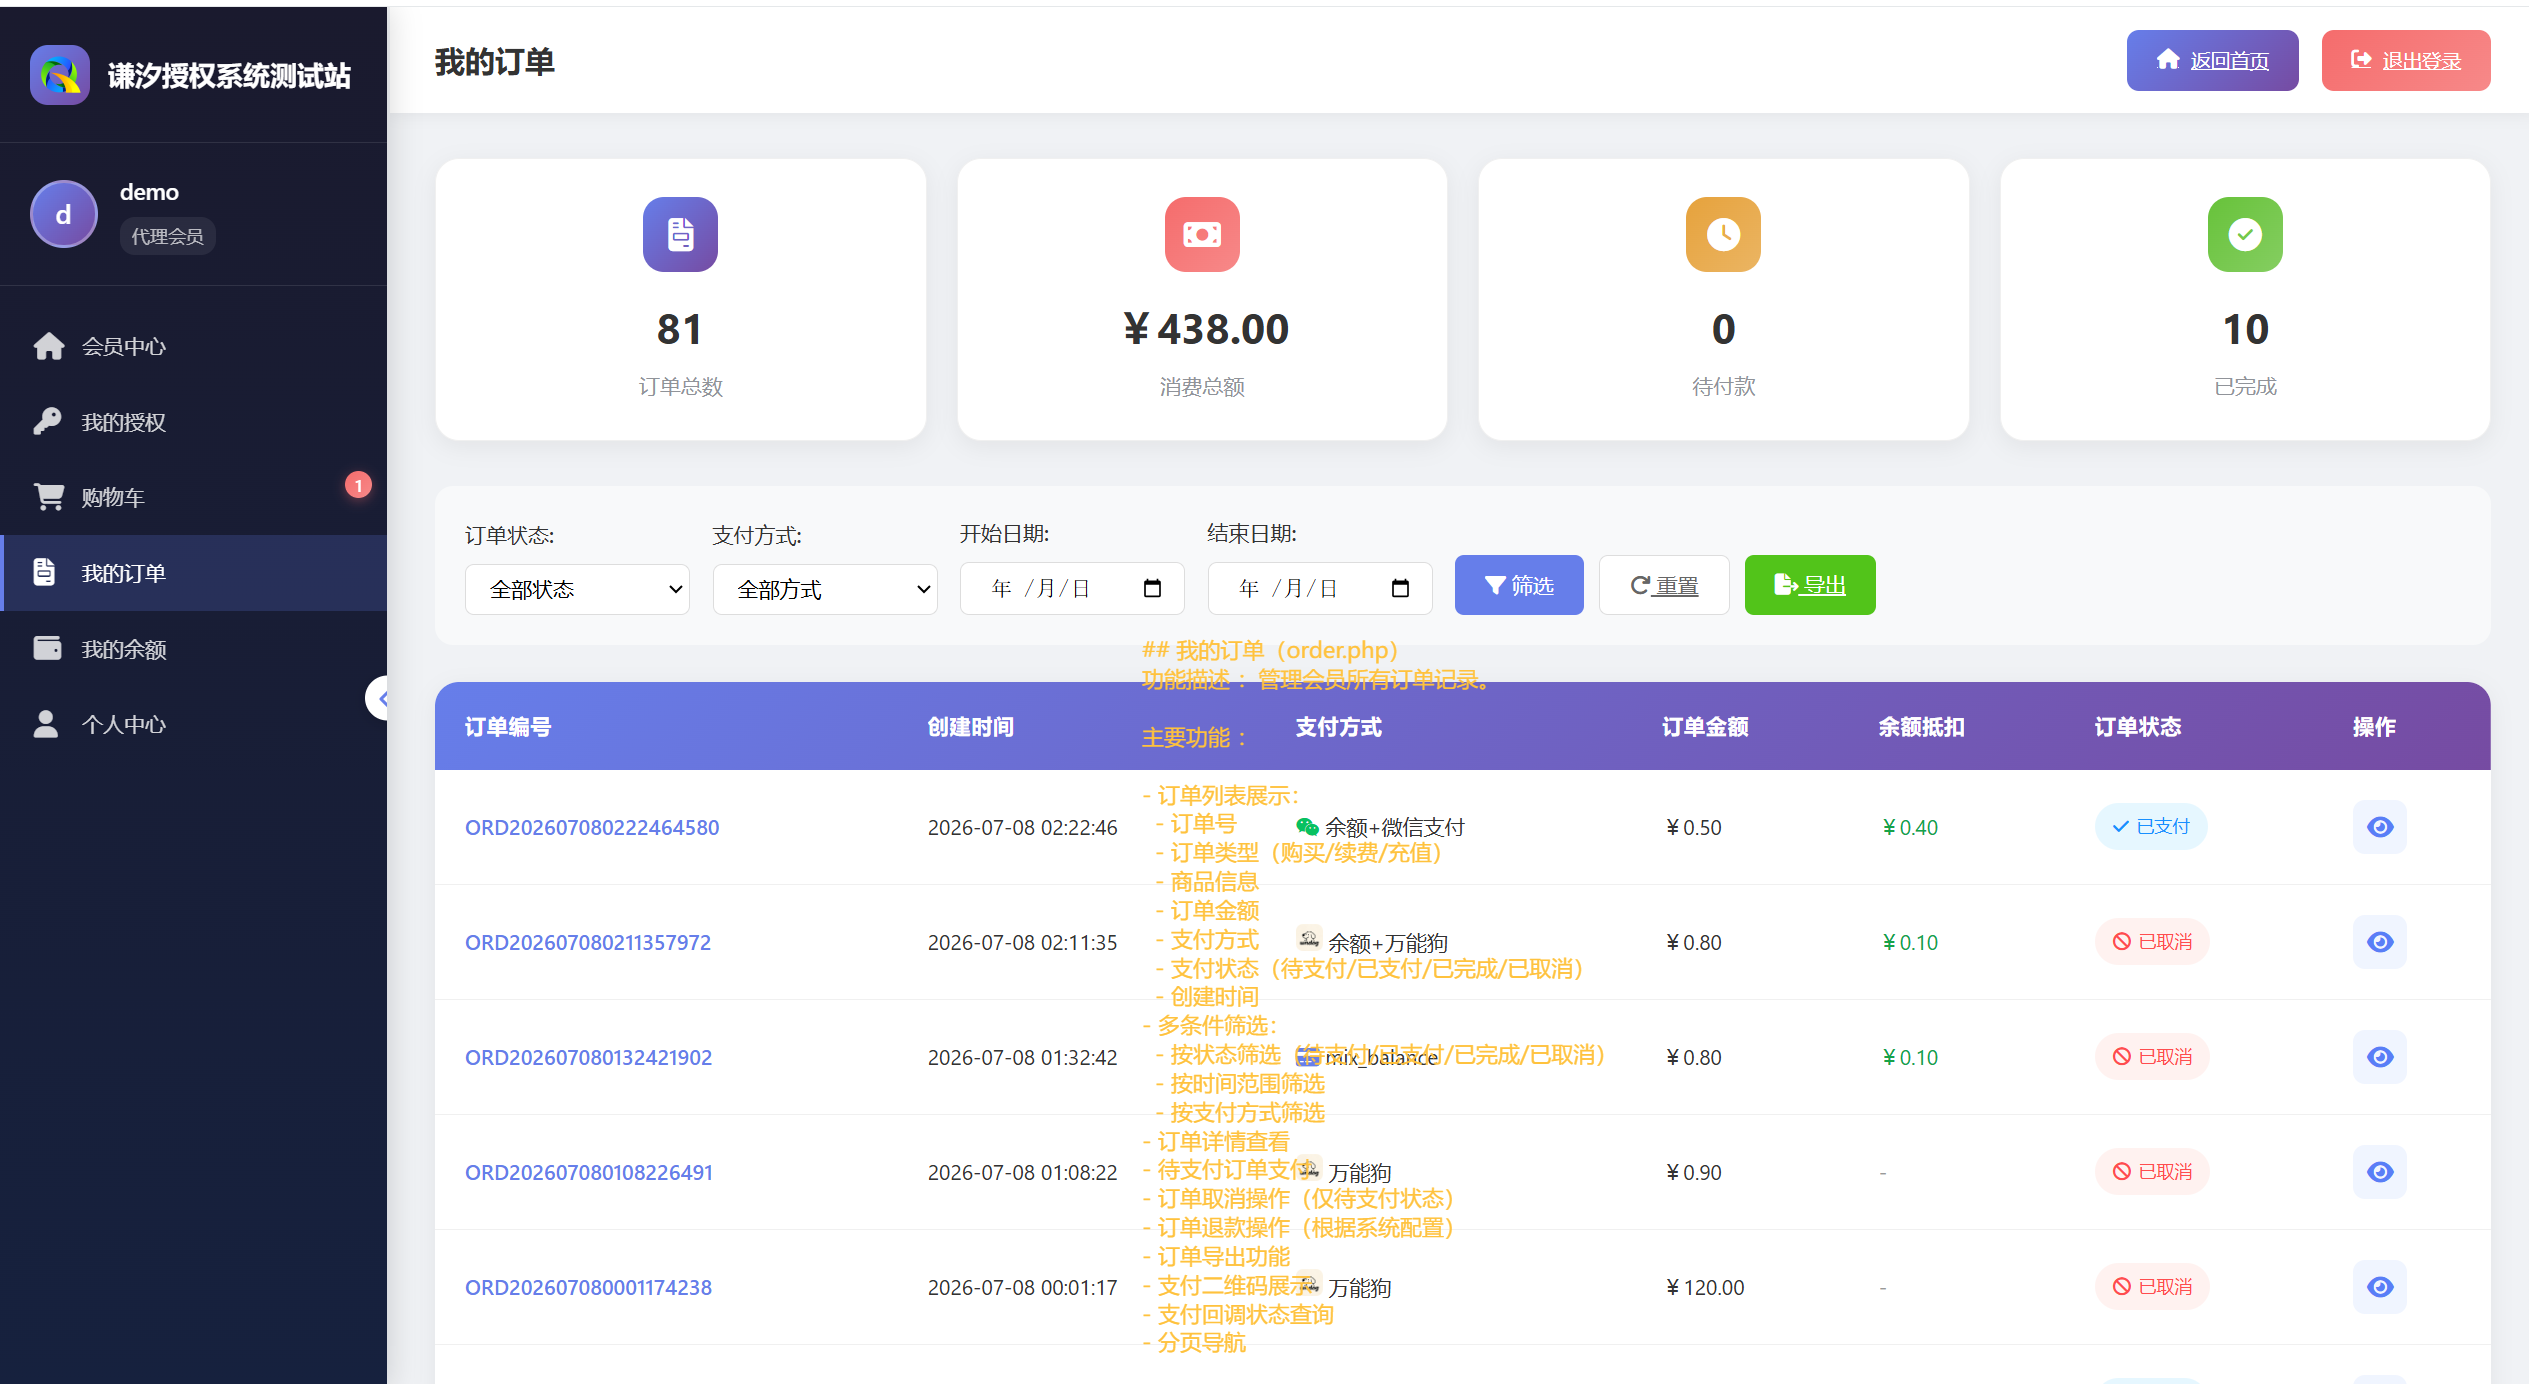Viewport: 2529px width, 1384px height.
Task: View details of order ORD202607080211357972
Action: coord(2380,942)
